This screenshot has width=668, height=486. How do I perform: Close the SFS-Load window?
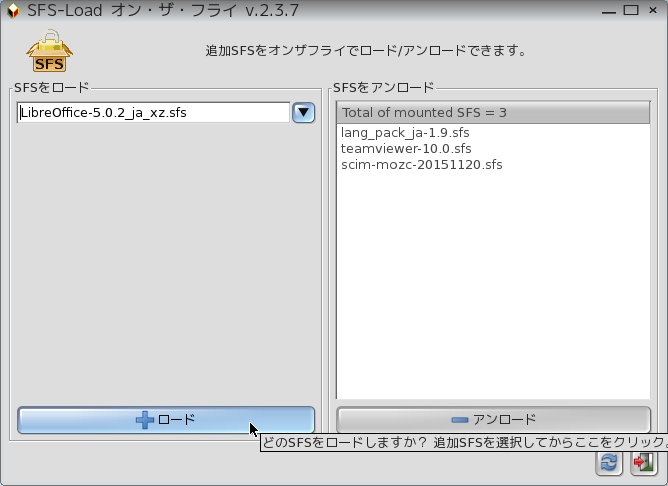653,10
